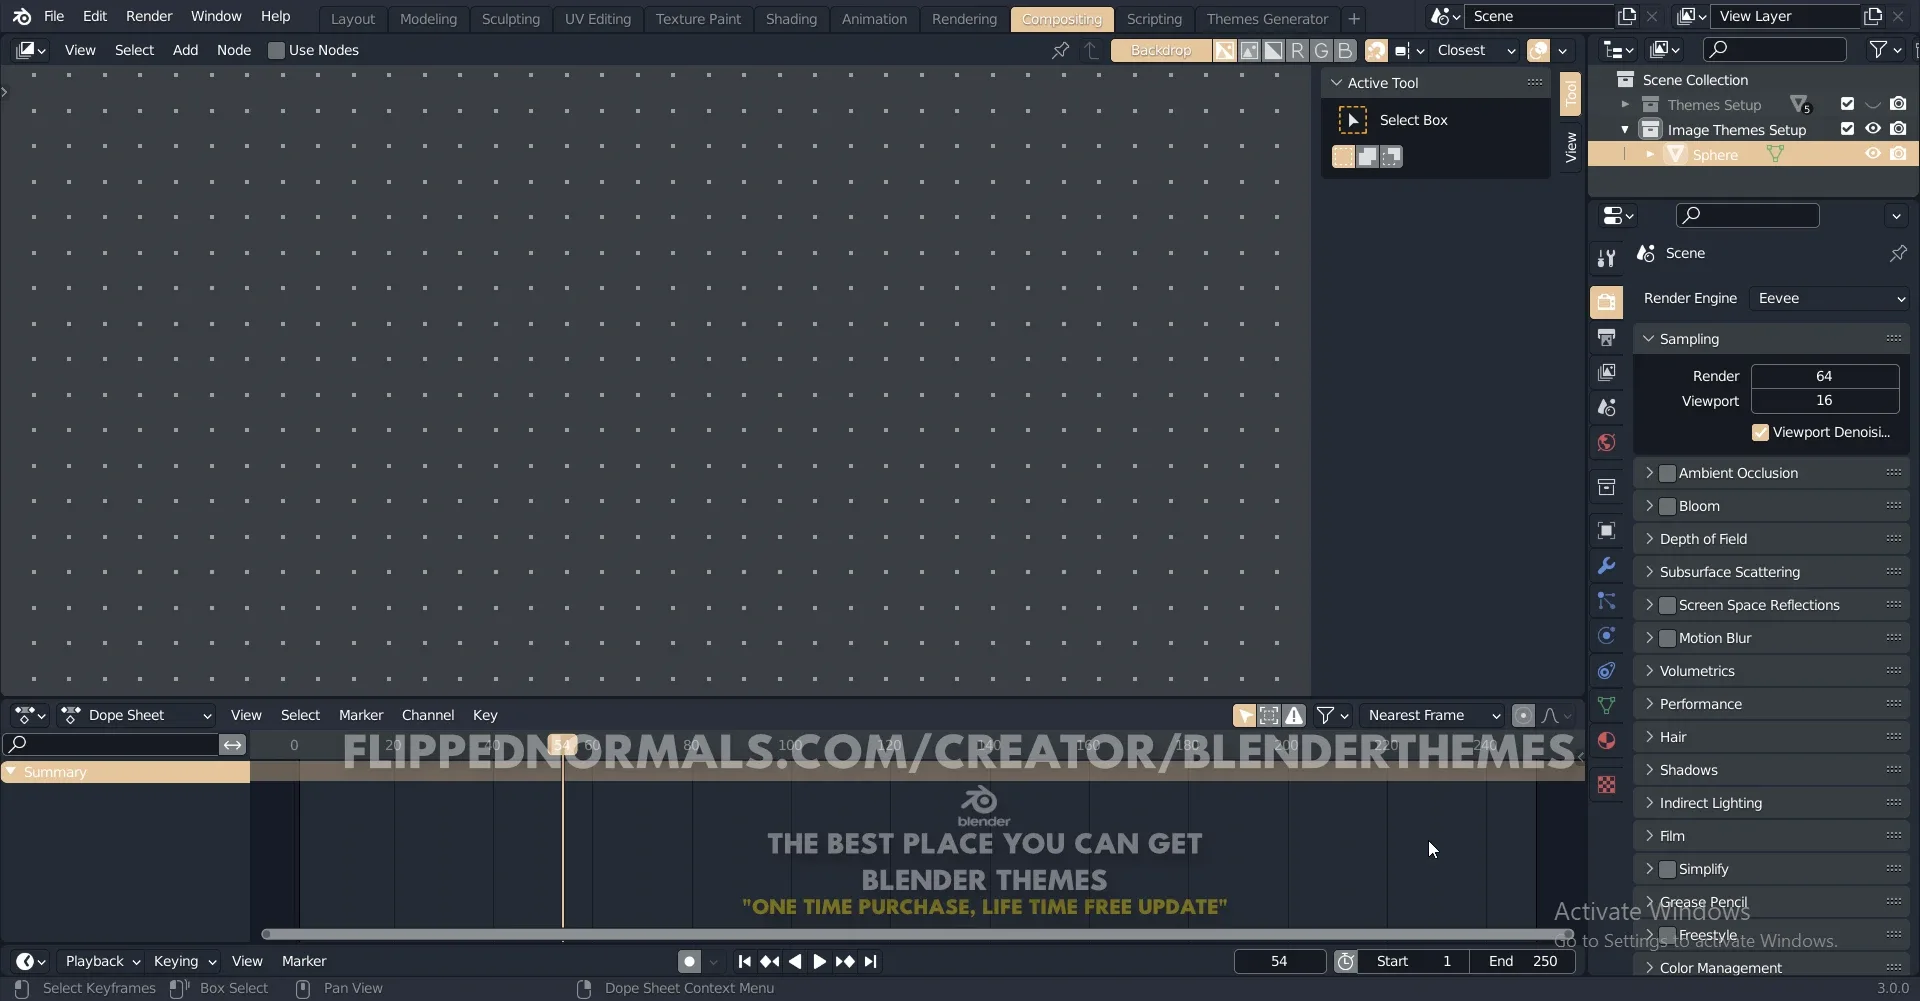This screenshot has width=1920, height=1001.
Task: Open the Texture properties tab (checker icon)
Action: 1606,785
